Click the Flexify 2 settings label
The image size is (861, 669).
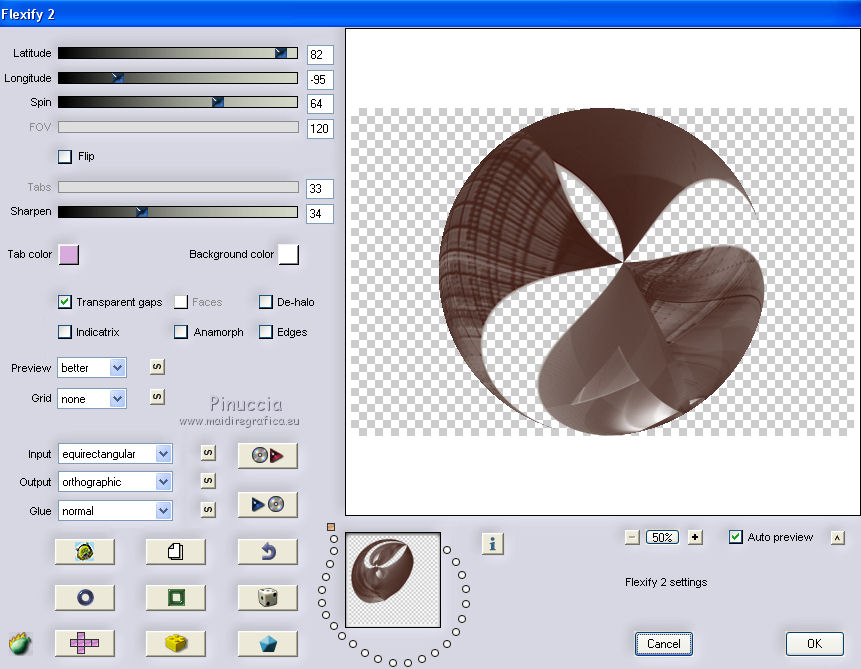666,582
